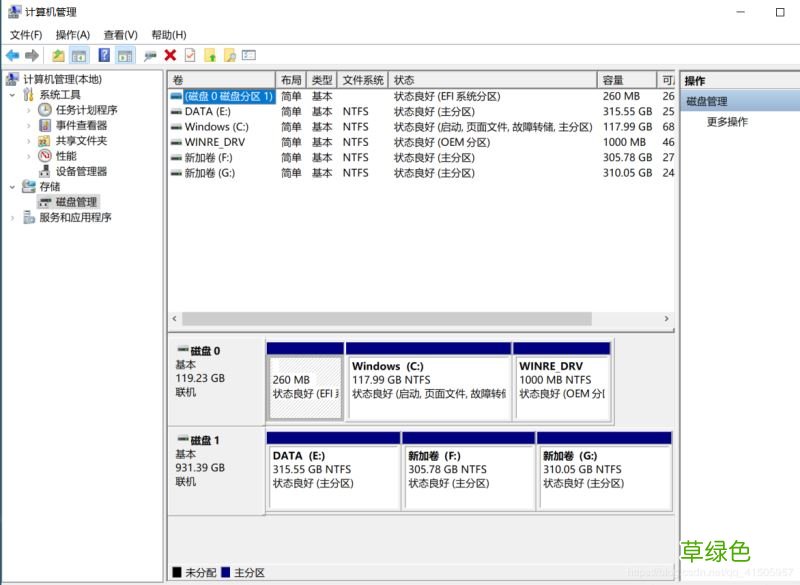Select the 设备管理器 icon in the sidebar

47,169
